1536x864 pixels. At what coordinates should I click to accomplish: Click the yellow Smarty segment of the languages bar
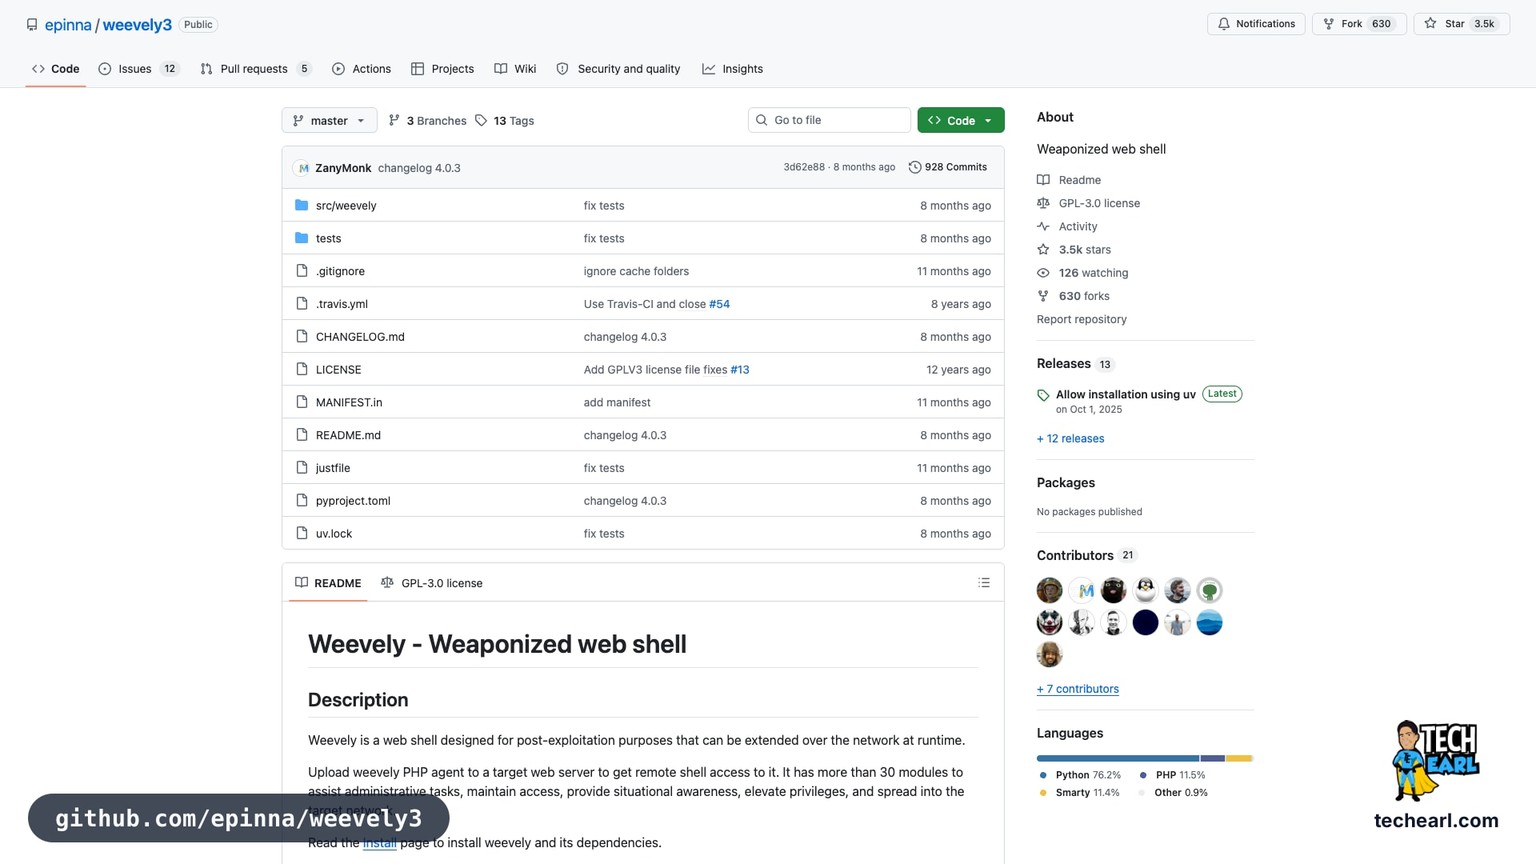(x=1239, y=758)
